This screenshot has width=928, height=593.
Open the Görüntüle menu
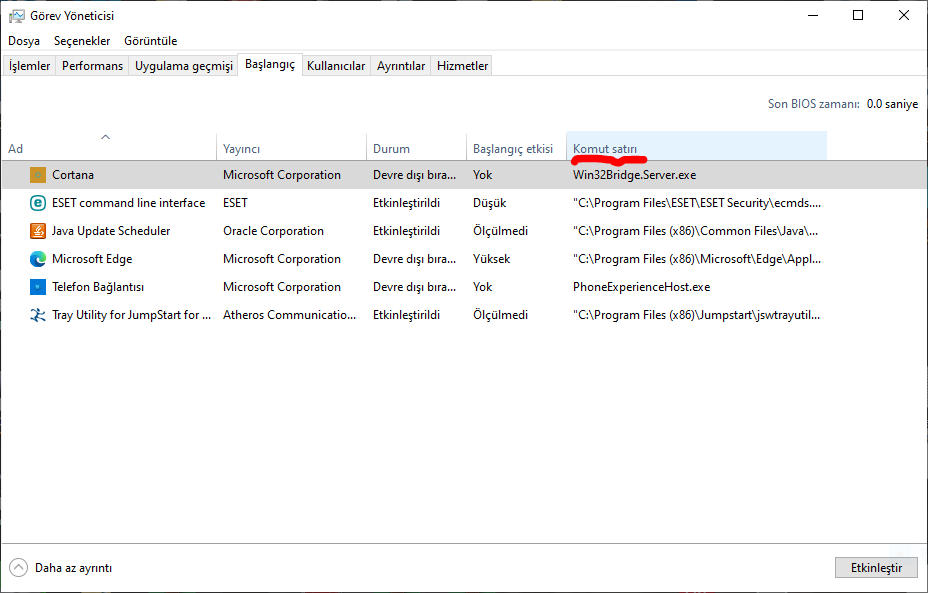(151, 41)
